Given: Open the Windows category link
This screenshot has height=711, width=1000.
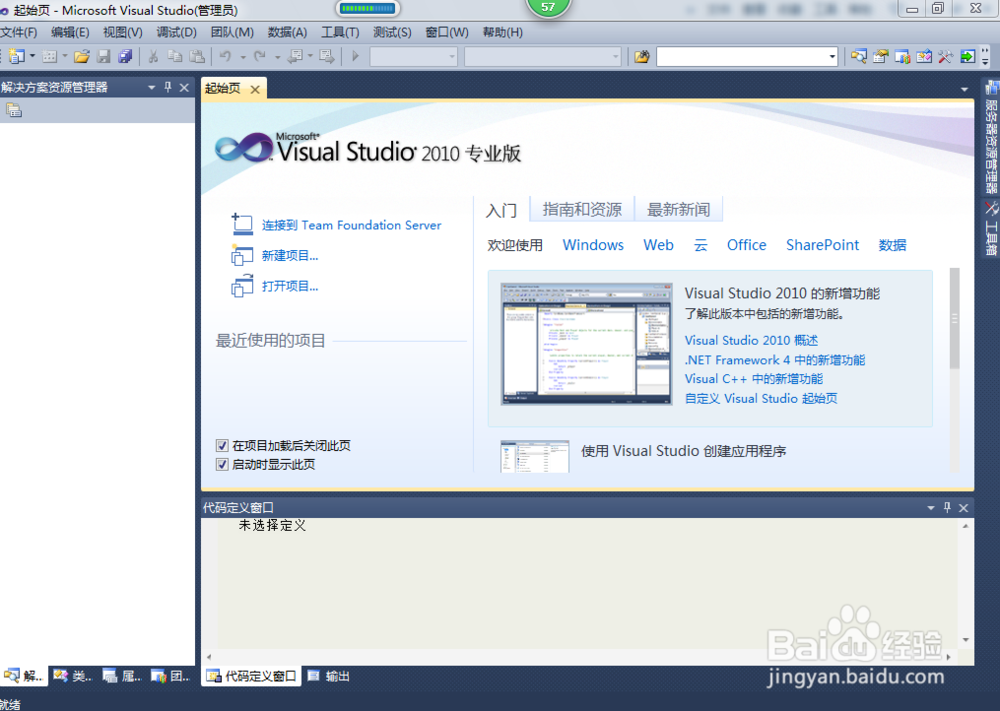Looking at the screenshot, I should point(593,245).
